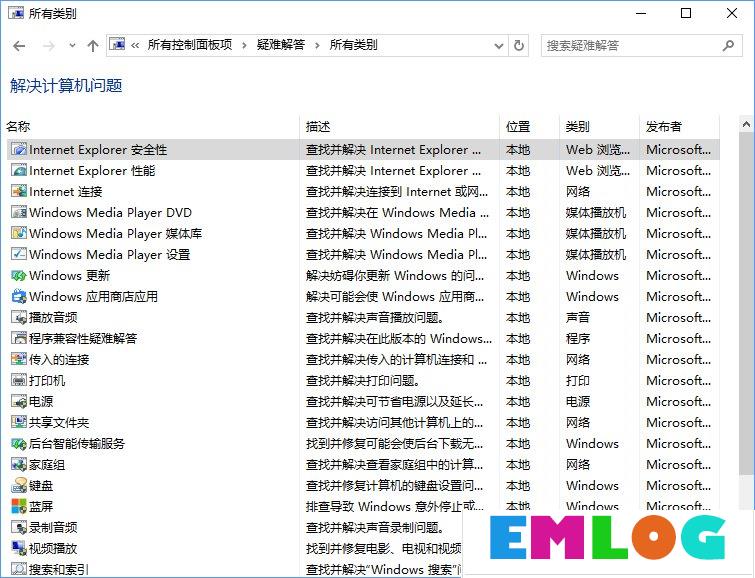This screenshot has width=755, height=578.
Task: Click description '查找并解决声音录制问题。'
Action: 375,527
